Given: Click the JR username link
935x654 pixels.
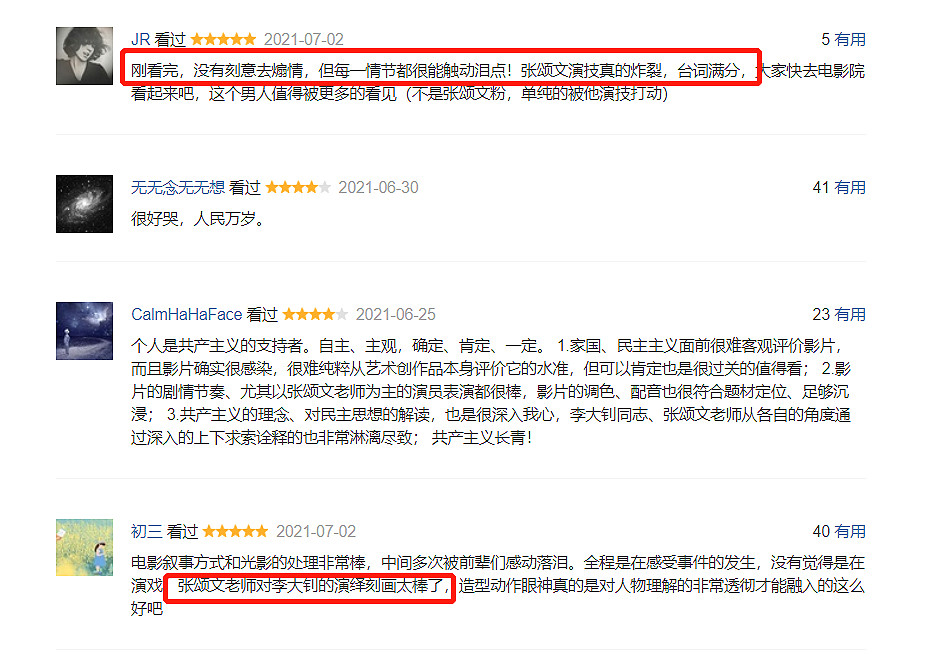Looking at the screenshot, I should [141, 39].
